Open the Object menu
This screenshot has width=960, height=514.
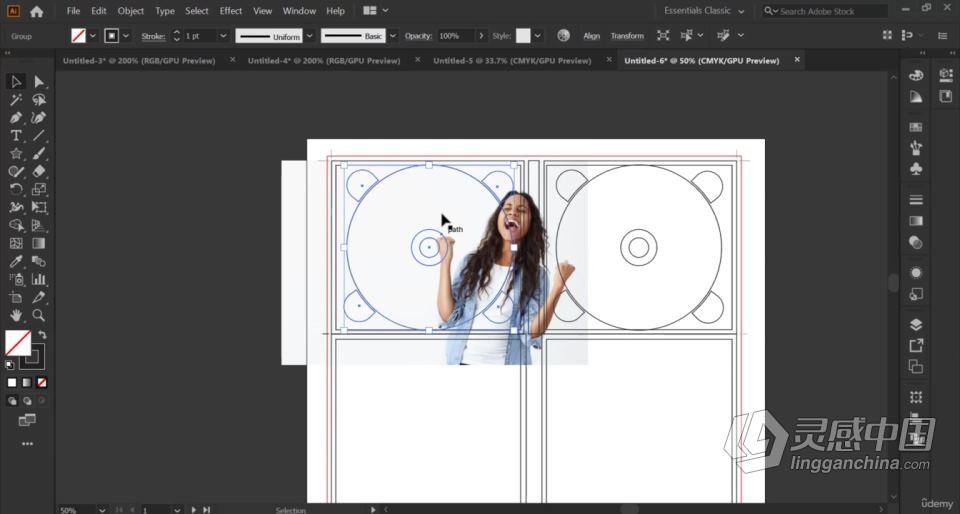pos(130,11)
